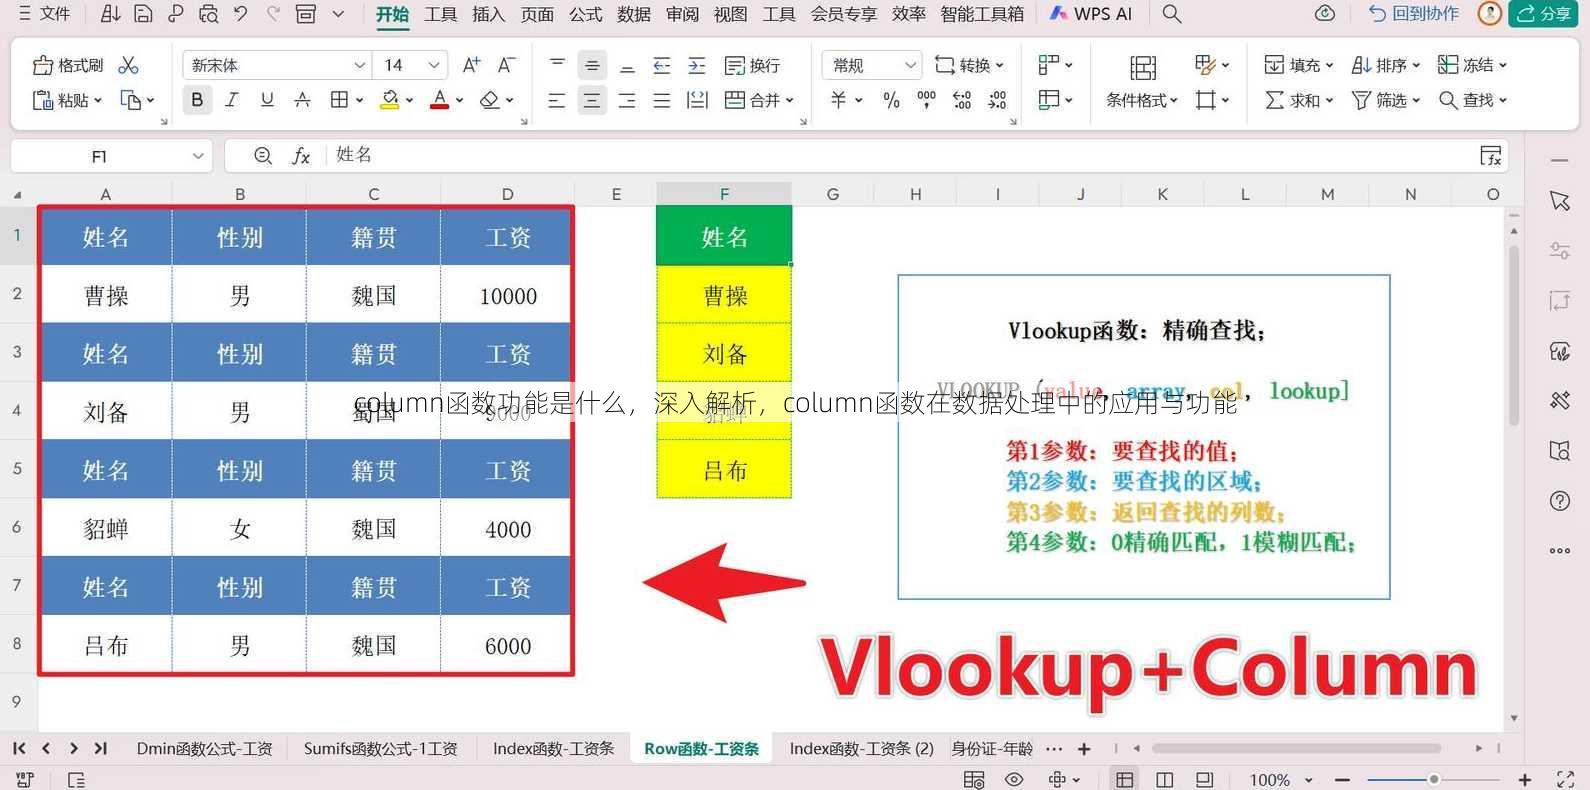Open the font size dropdown showing 14
This screenshot has height=790, width=1590.
[x=434, y=65]
